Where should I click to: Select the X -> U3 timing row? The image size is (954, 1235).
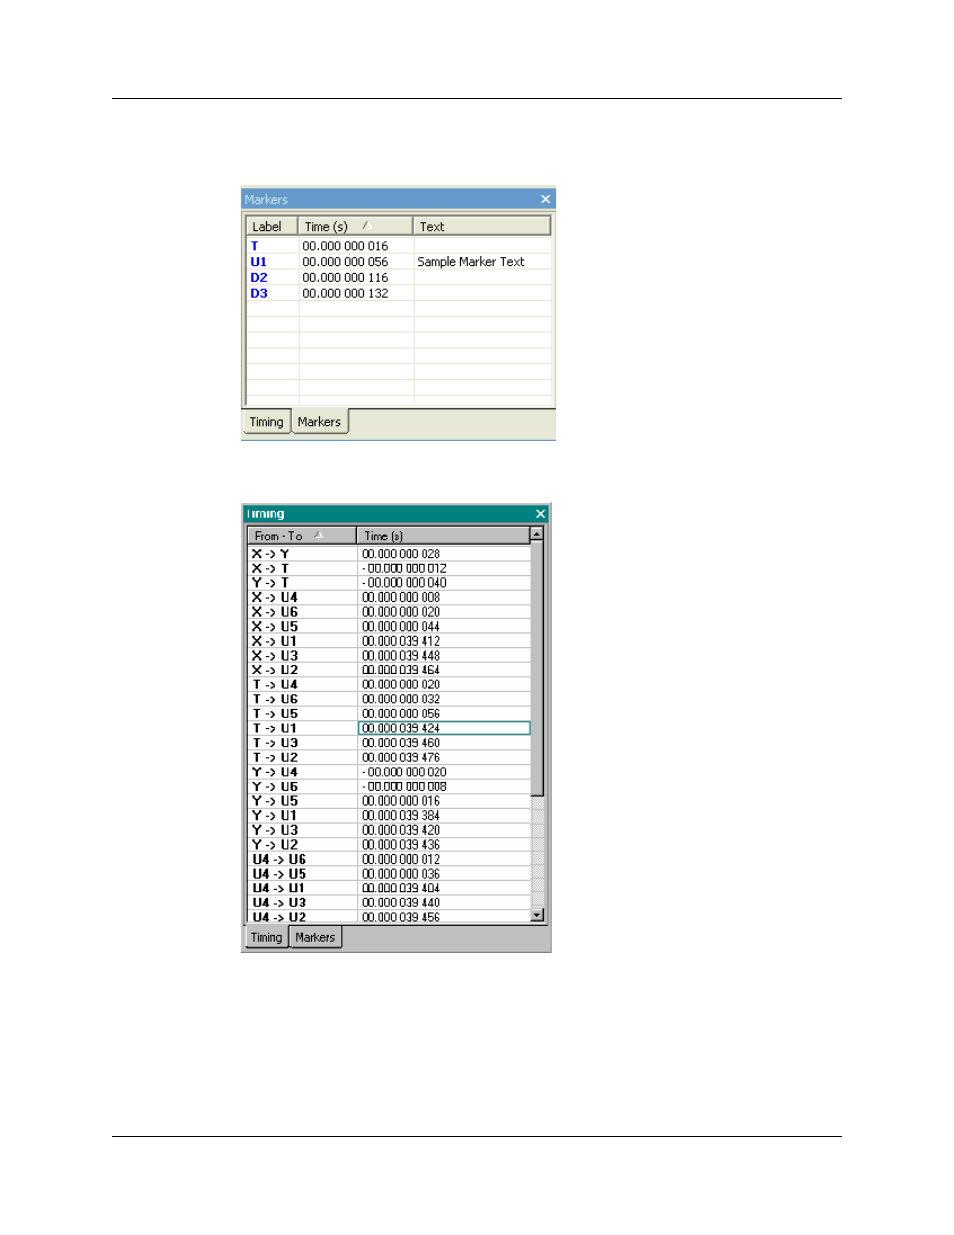[389, 656]
